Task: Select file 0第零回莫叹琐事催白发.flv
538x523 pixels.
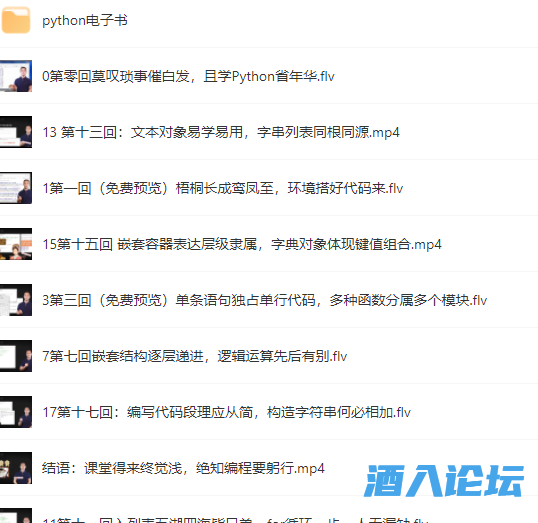Action: [x=188, y=76]
